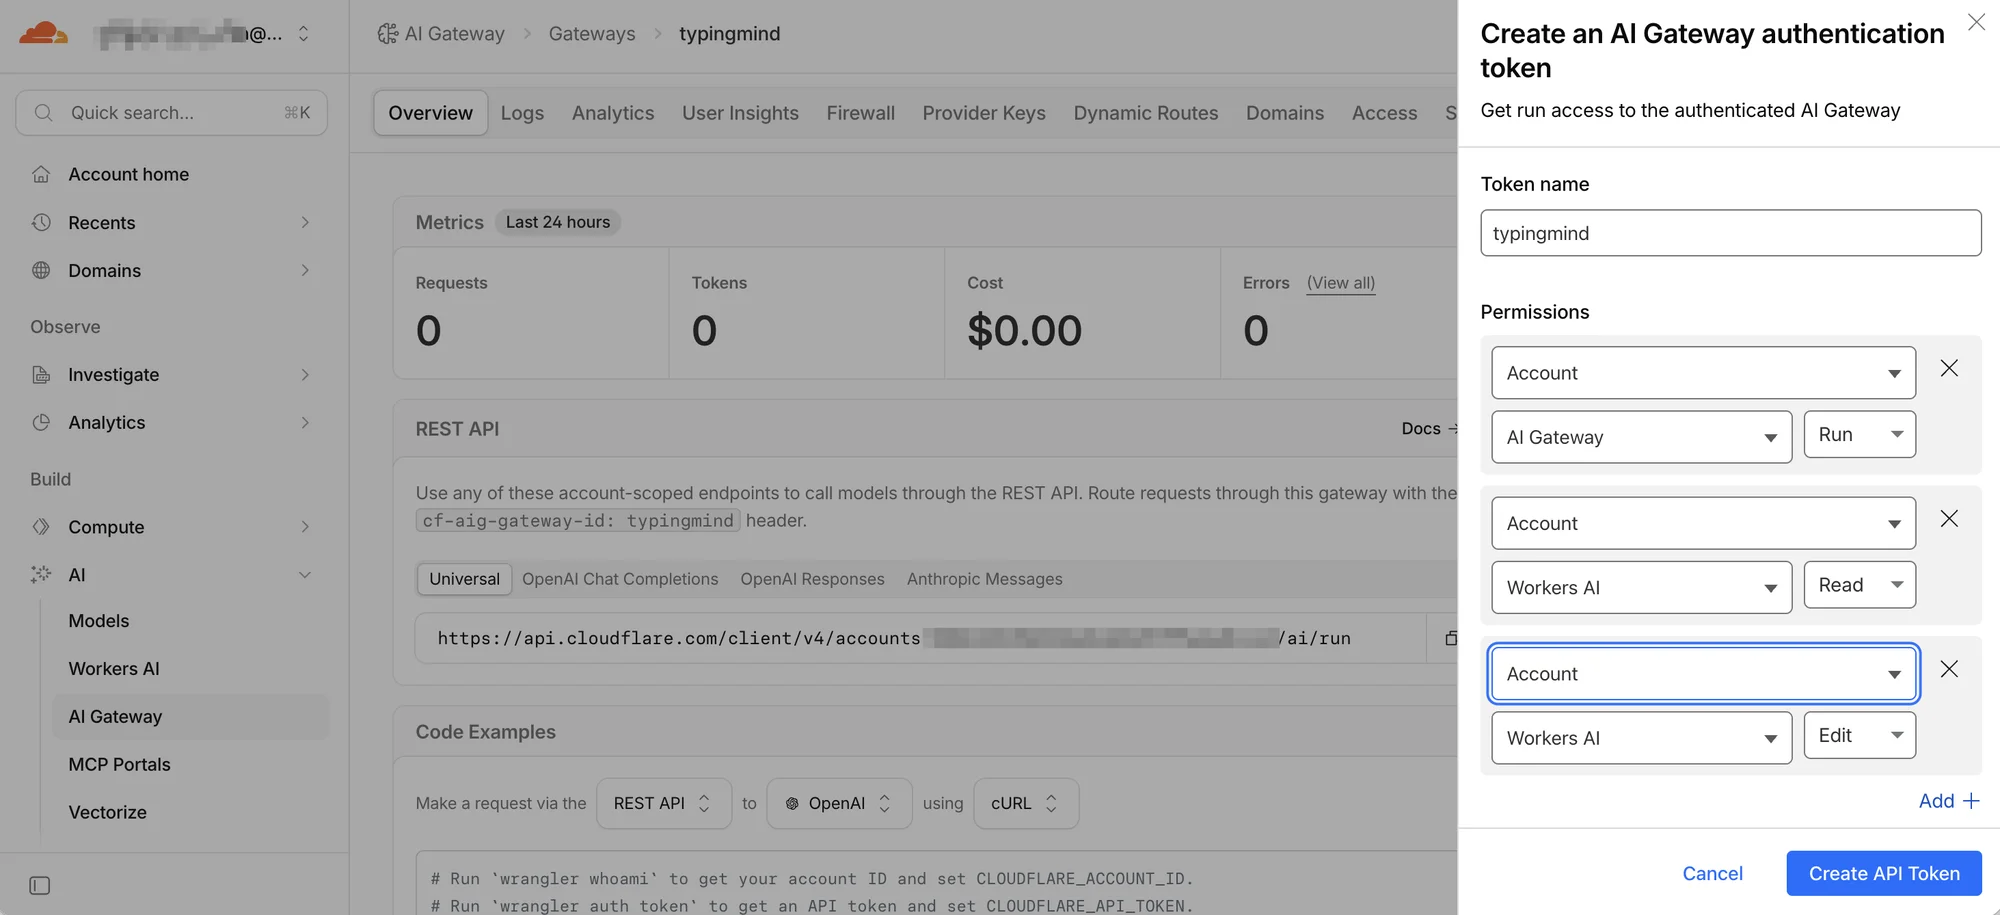Click the Cloudflare logo icon
The height and width of the screenshot is (915, 2000).
pyautogui.click(x=44, y=33)
